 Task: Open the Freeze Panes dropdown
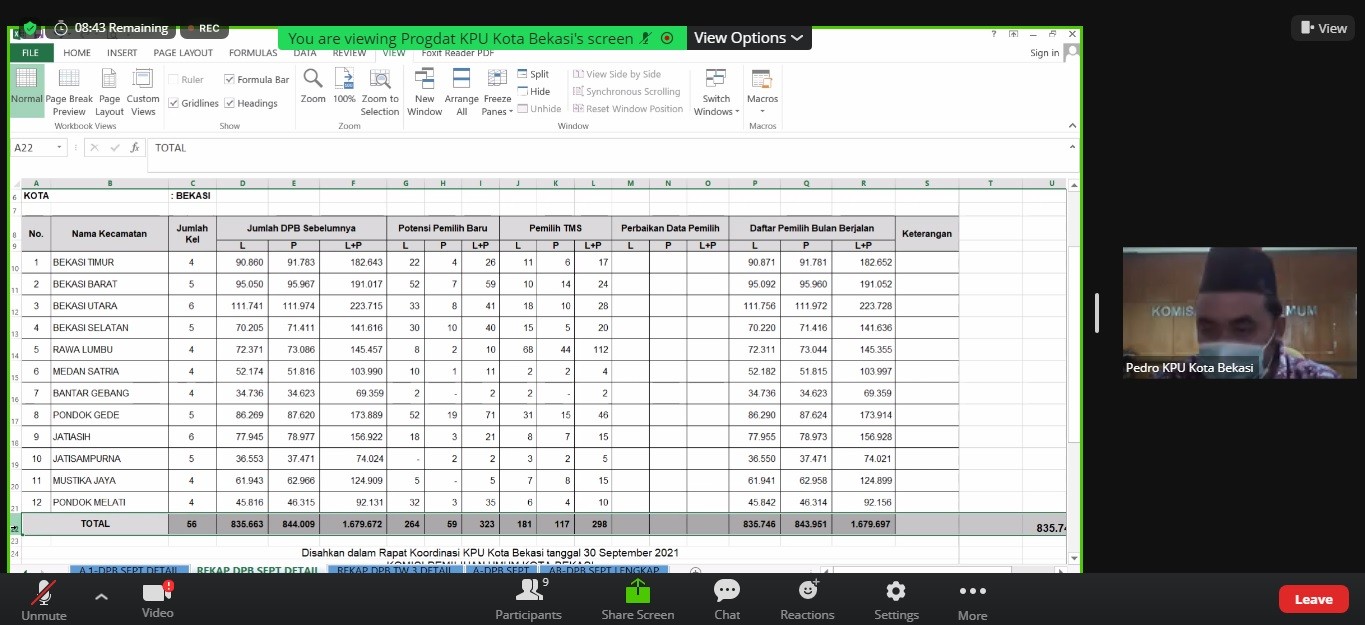(497, 92)
